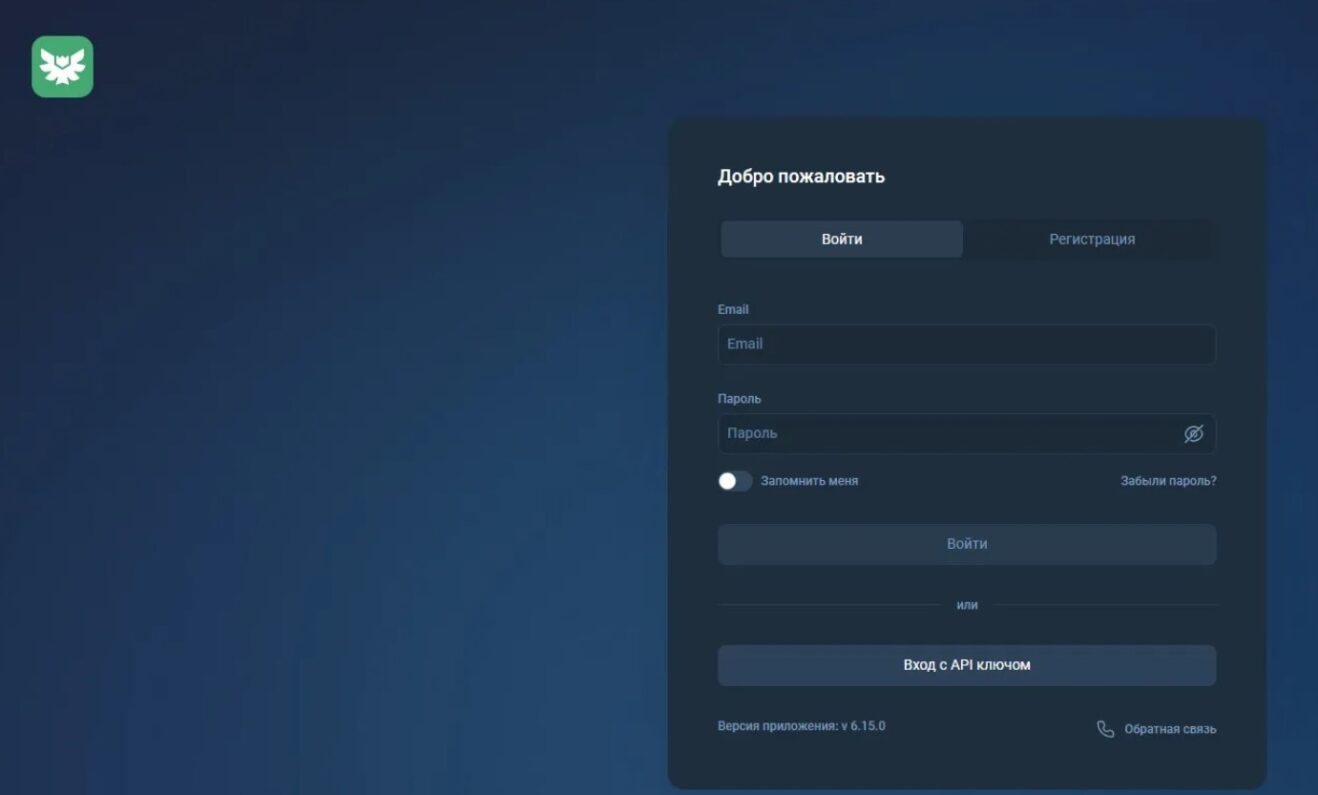
Task: Click the или divider text
Action: coord(966,605)
